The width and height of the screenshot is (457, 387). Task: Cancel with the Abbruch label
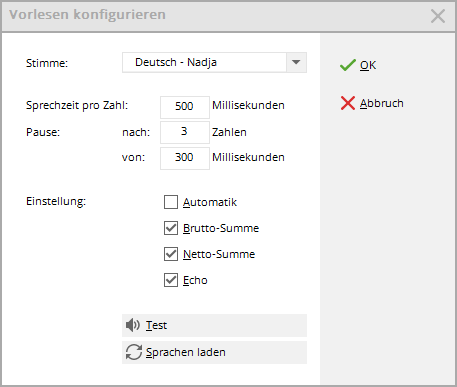(382, 103)
